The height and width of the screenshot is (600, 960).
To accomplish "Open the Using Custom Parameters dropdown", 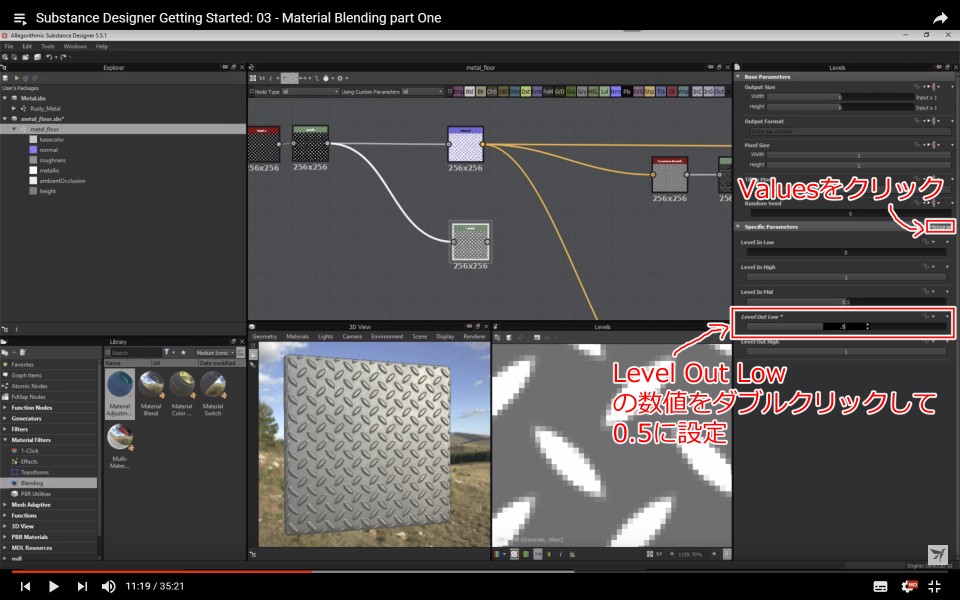I will coord(422,92).
